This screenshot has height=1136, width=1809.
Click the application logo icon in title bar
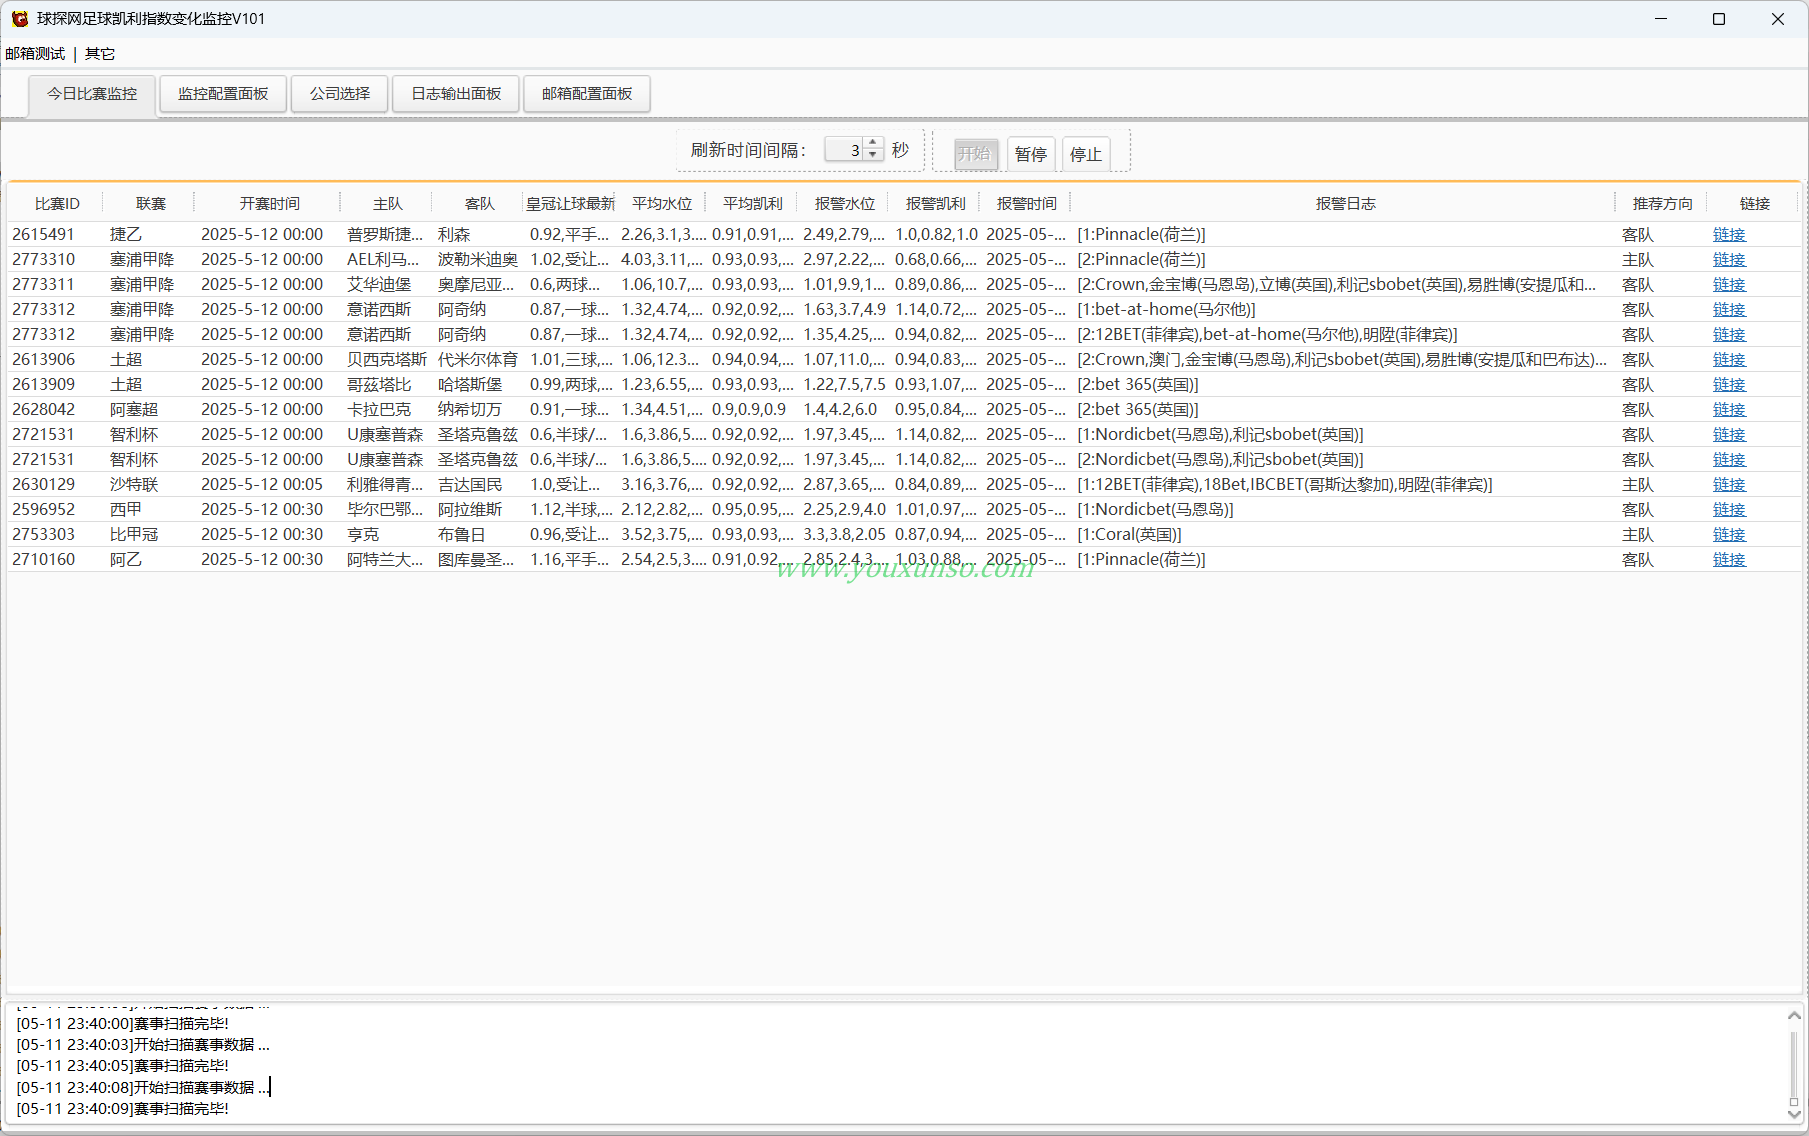[19, 19]
